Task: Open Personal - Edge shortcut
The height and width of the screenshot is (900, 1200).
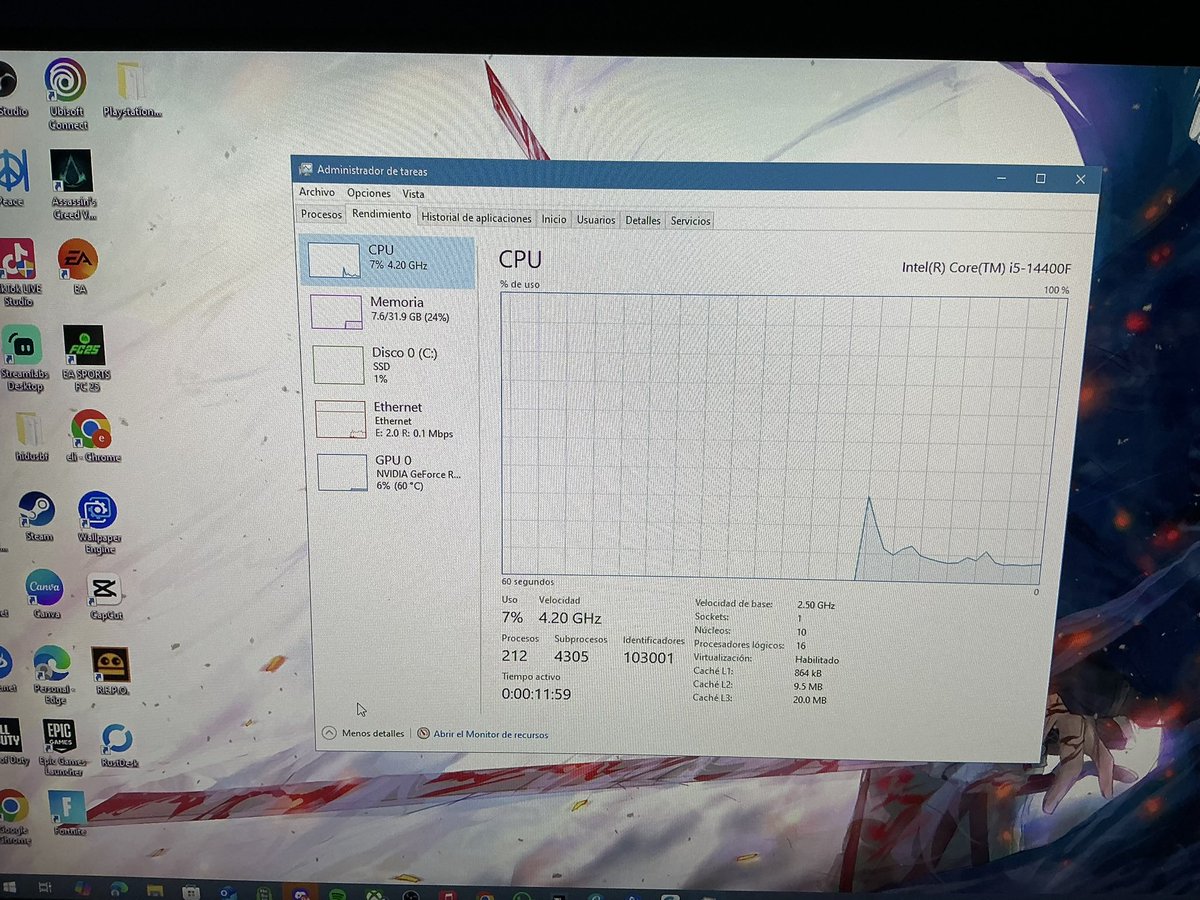Action: point(52,676)
